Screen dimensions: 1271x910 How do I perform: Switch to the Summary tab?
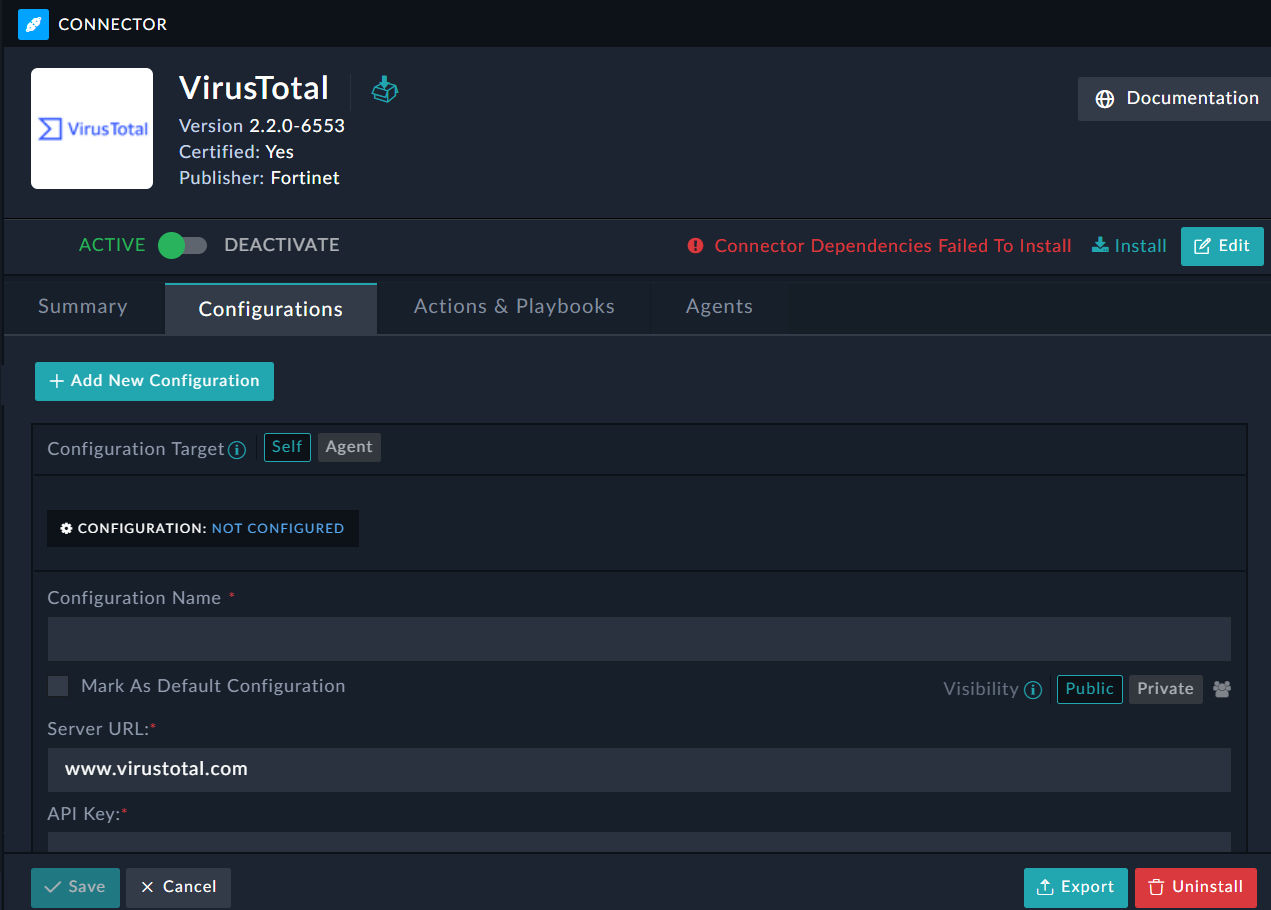[x=83, y=307]
